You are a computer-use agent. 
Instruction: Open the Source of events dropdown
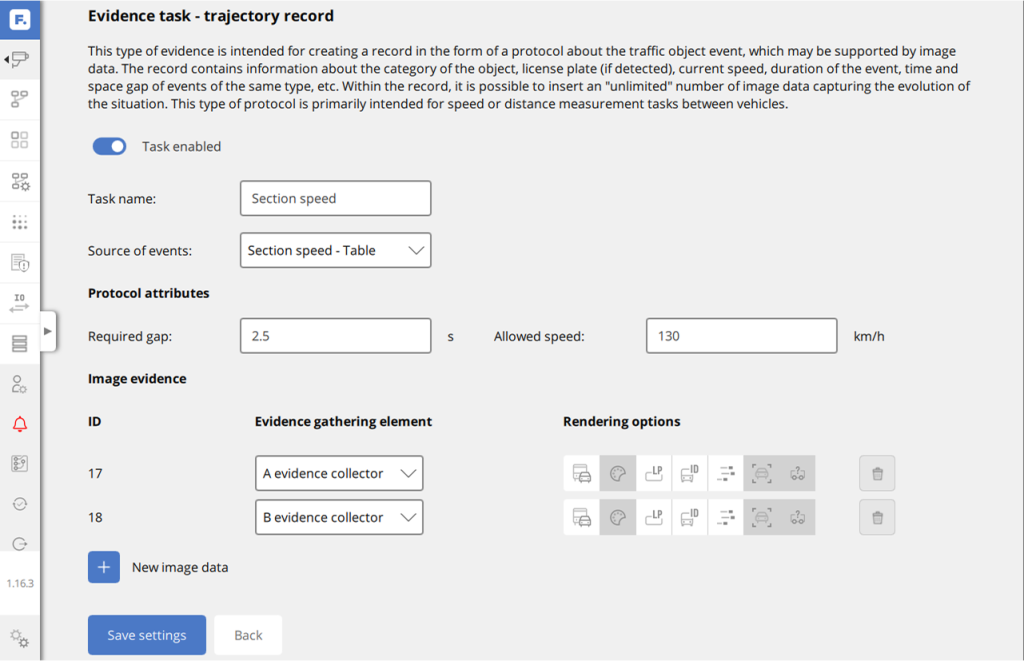click(x=335, y=250)
